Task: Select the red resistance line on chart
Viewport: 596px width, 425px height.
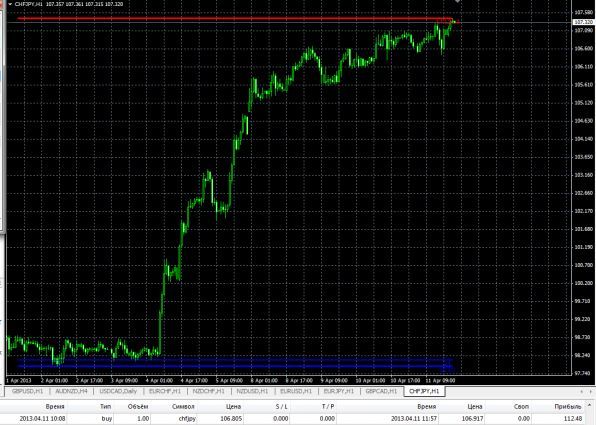Action: [236, 18]
